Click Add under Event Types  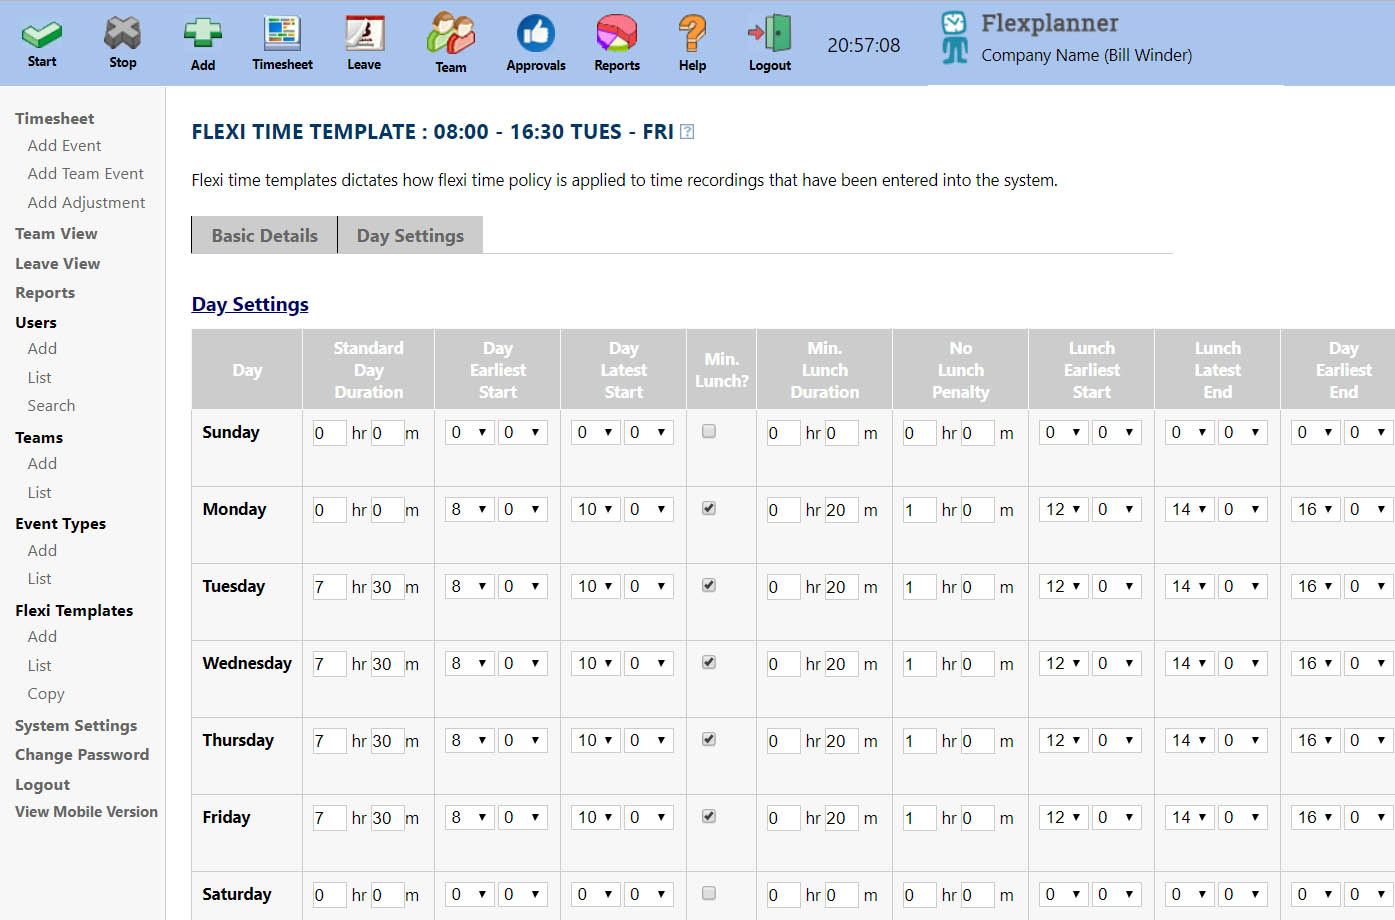[42, 551]
